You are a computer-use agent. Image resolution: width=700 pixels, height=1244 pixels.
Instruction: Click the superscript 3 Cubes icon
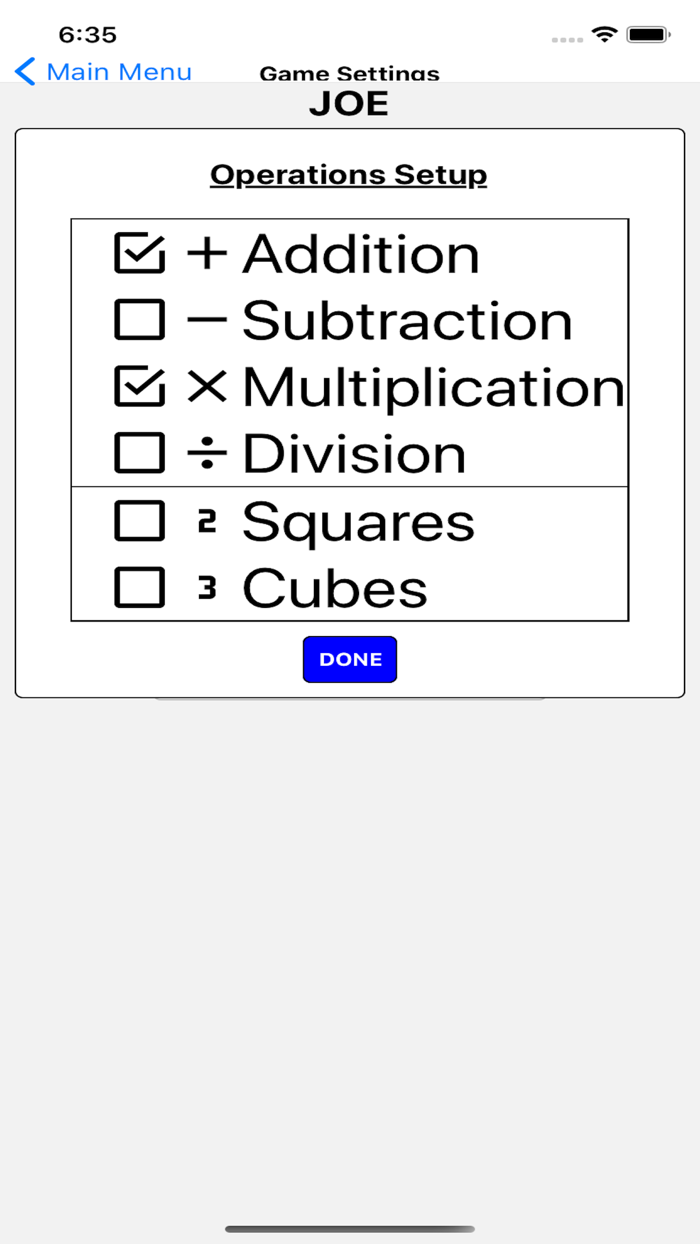point(207,586)
